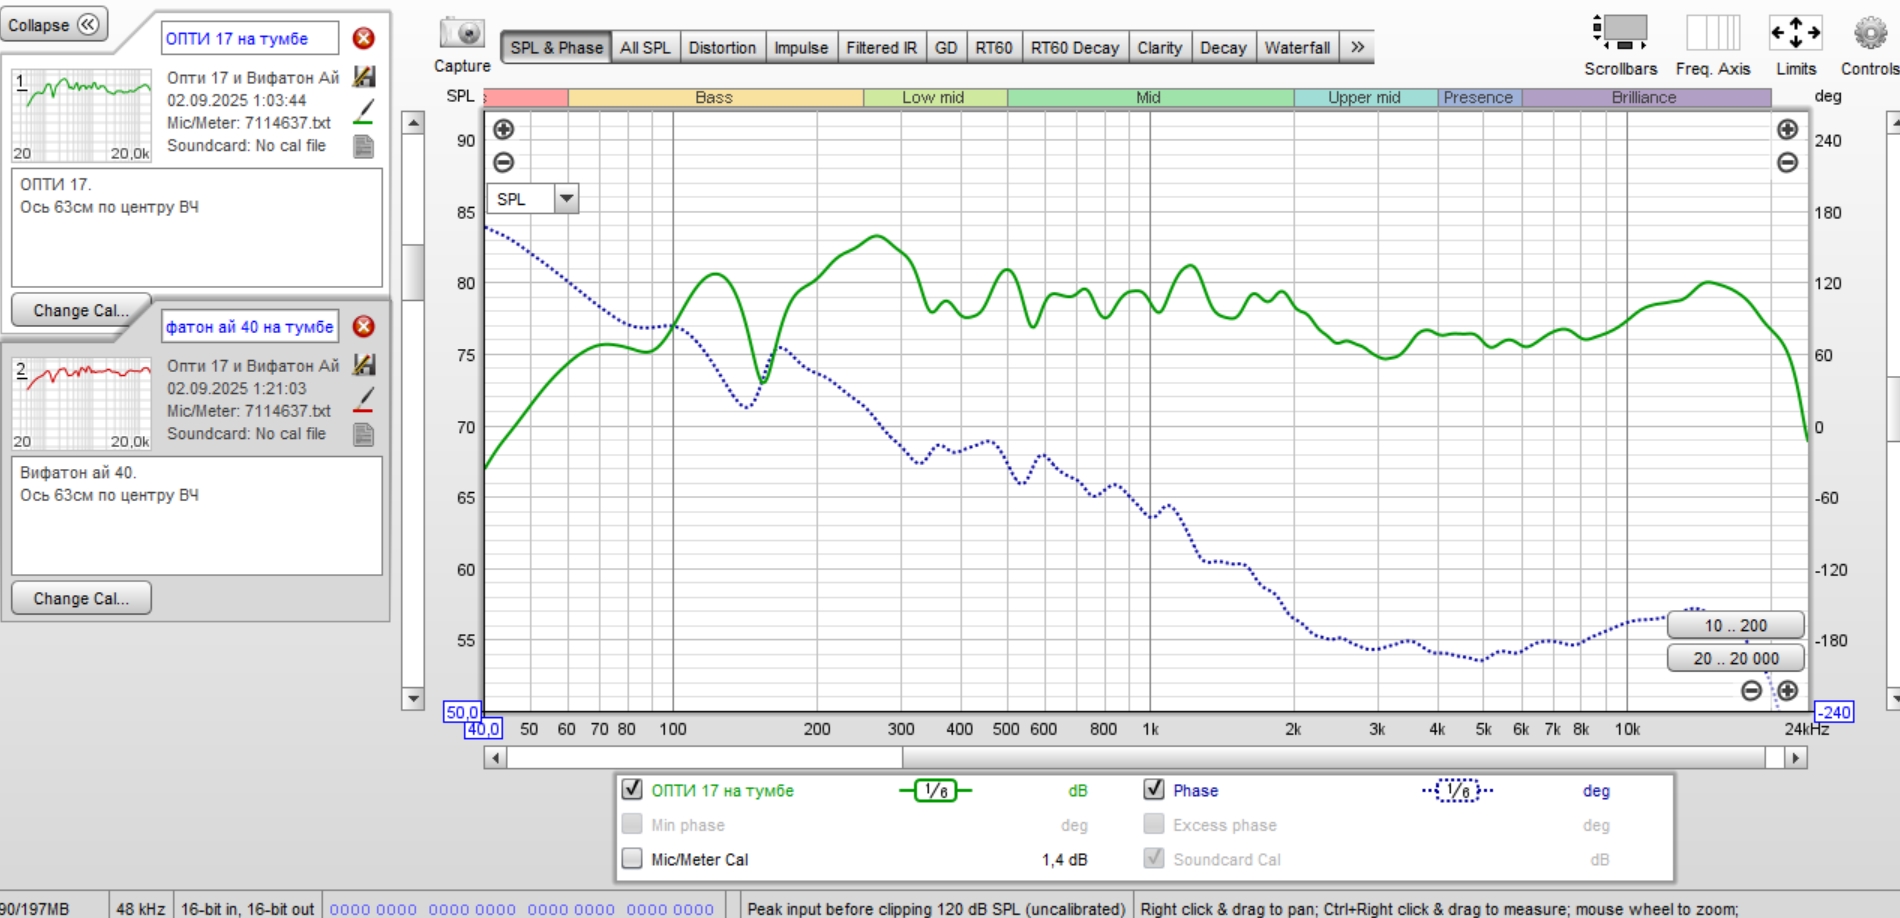Set frequency range with 10 .. 200 button
1900x918 pixels.
click(1735, 625)
